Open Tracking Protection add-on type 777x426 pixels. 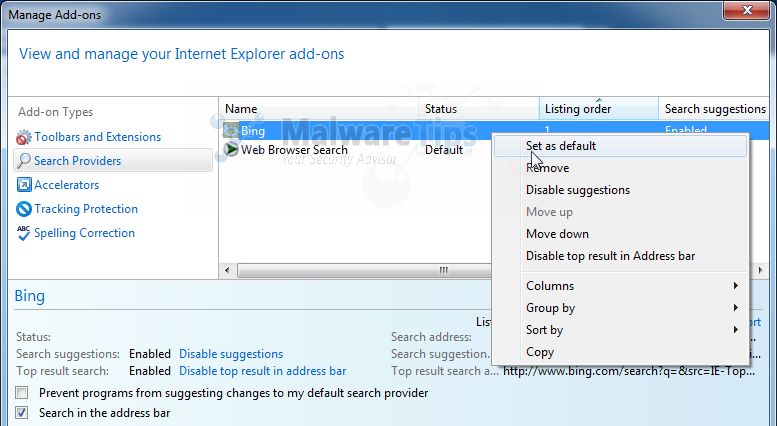(86, 209)
